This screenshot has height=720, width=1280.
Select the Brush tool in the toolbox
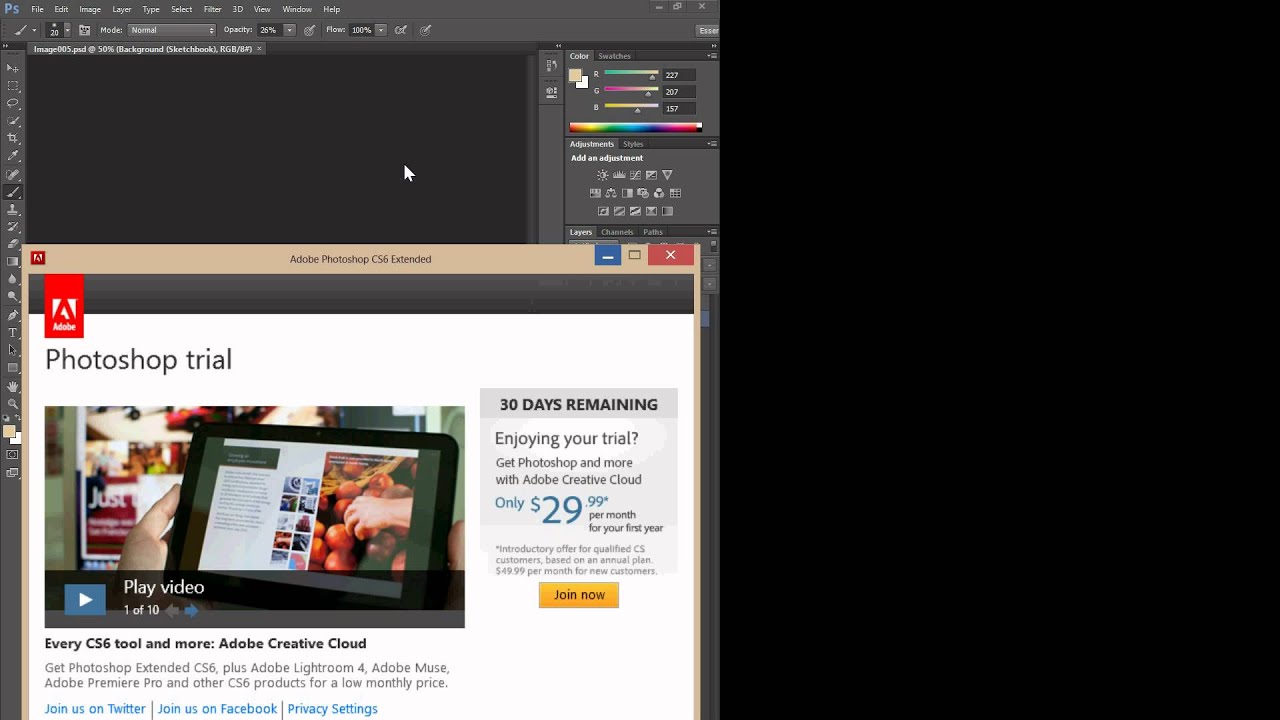[x=13, y=192]
